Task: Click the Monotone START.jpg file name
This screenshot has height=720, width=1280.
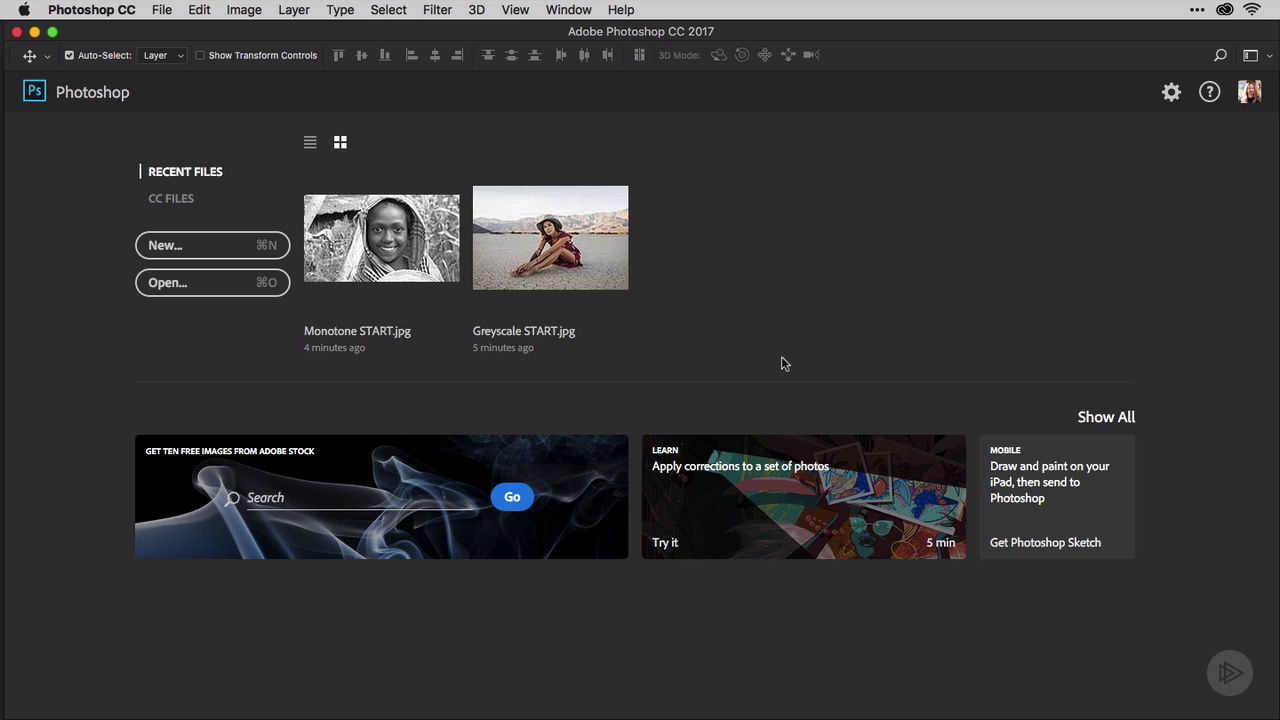Action: [357, 331]
